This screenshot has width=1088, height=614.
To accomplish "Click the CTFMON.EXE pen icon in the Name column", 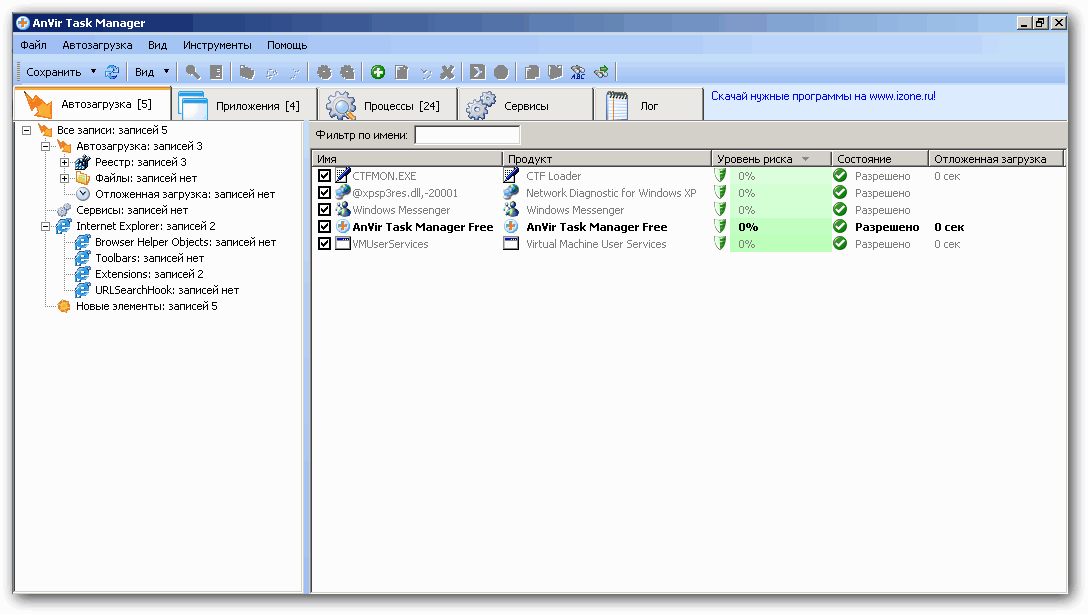I will pos(343,176).
